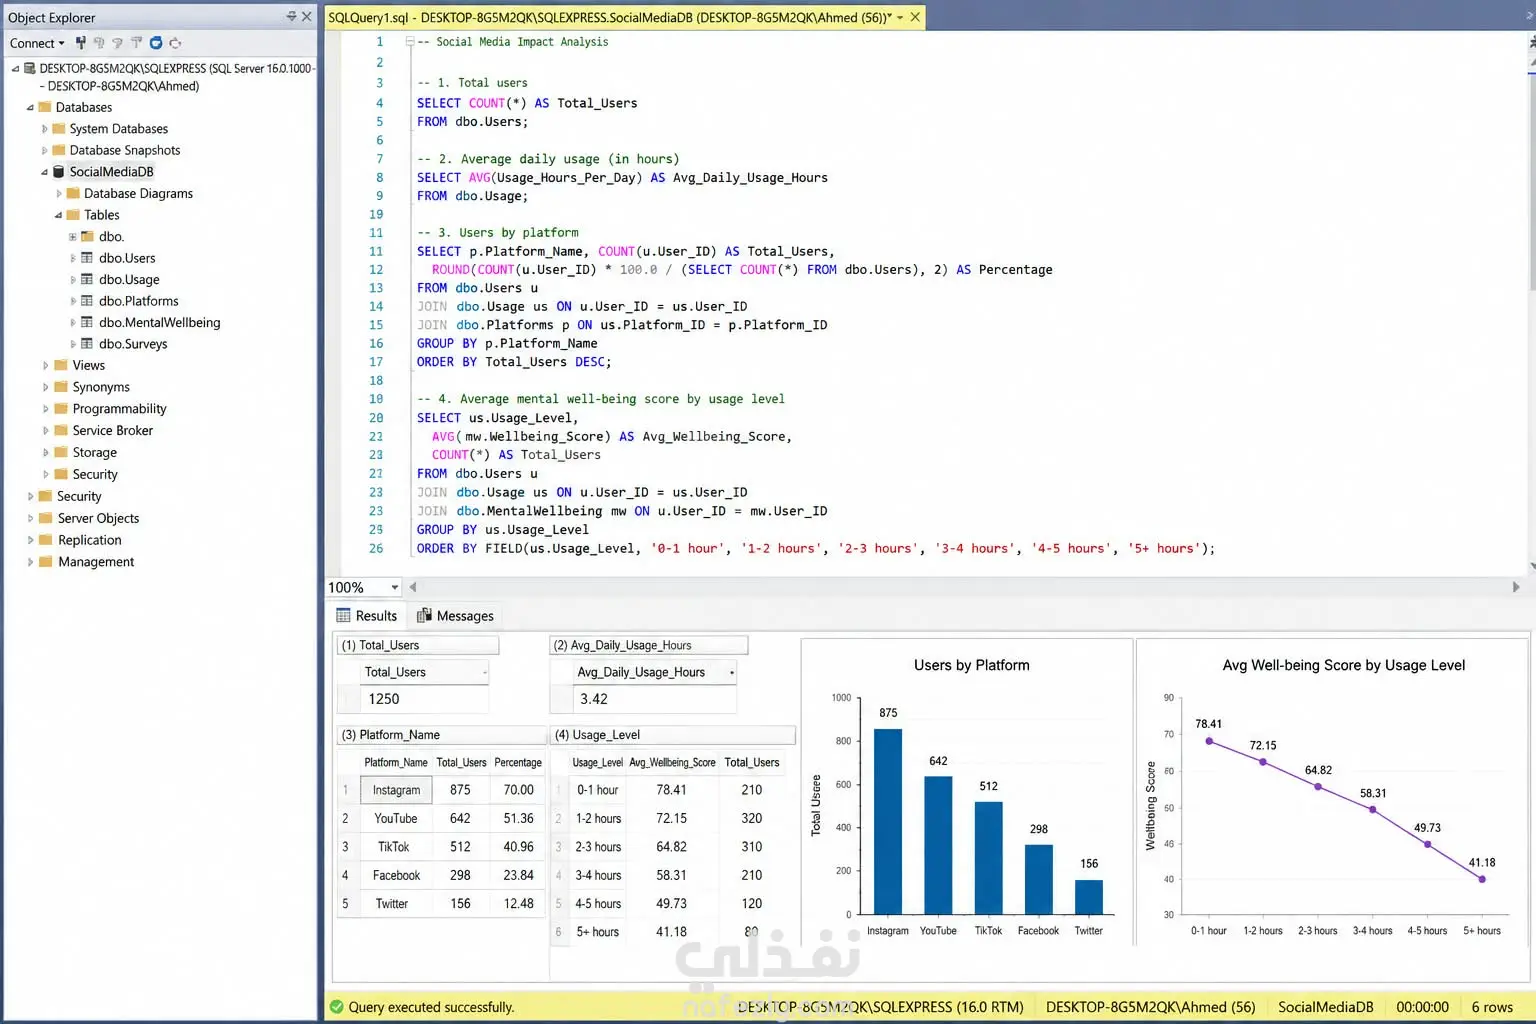Click the Management folder icon
The image size is (1536, 1024).
46,562
